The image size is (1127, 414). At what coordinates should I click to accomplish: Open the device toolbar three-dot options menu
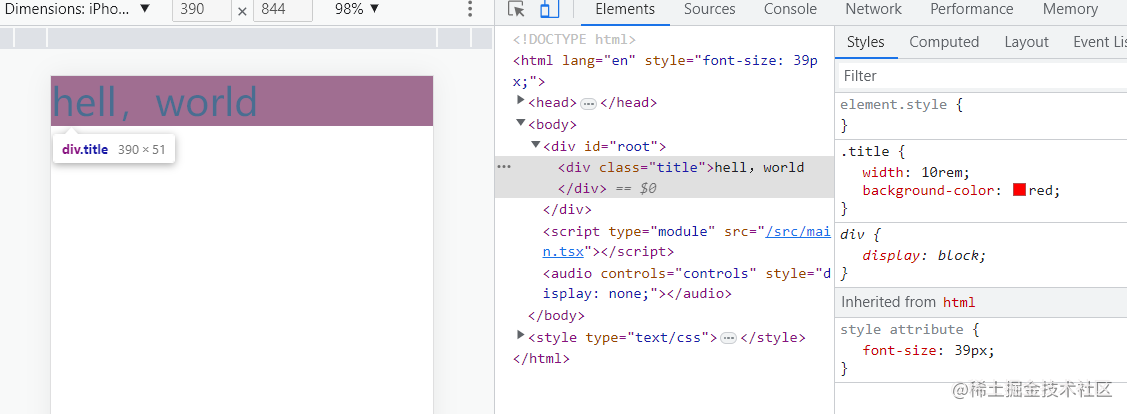pyautogui.click(x=470, y=9)
